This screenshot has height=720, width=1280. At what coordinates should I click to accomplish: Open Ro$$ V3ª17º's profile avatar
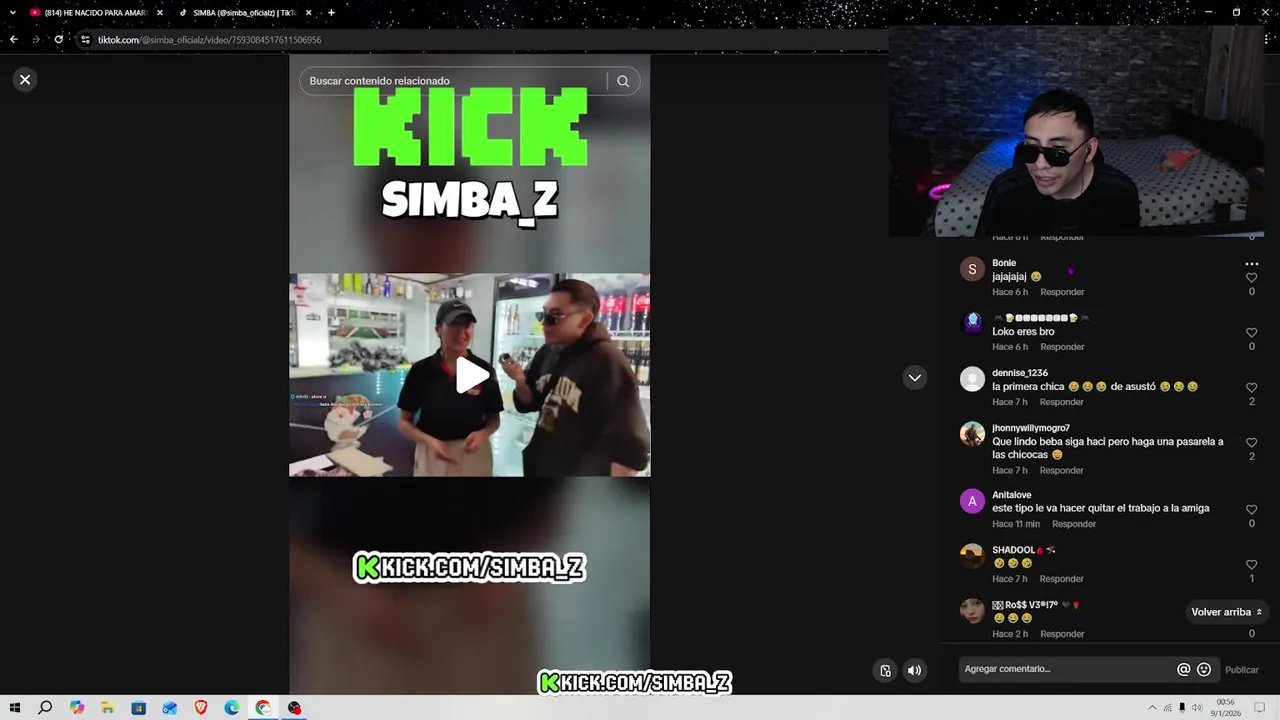click(972, 611)
